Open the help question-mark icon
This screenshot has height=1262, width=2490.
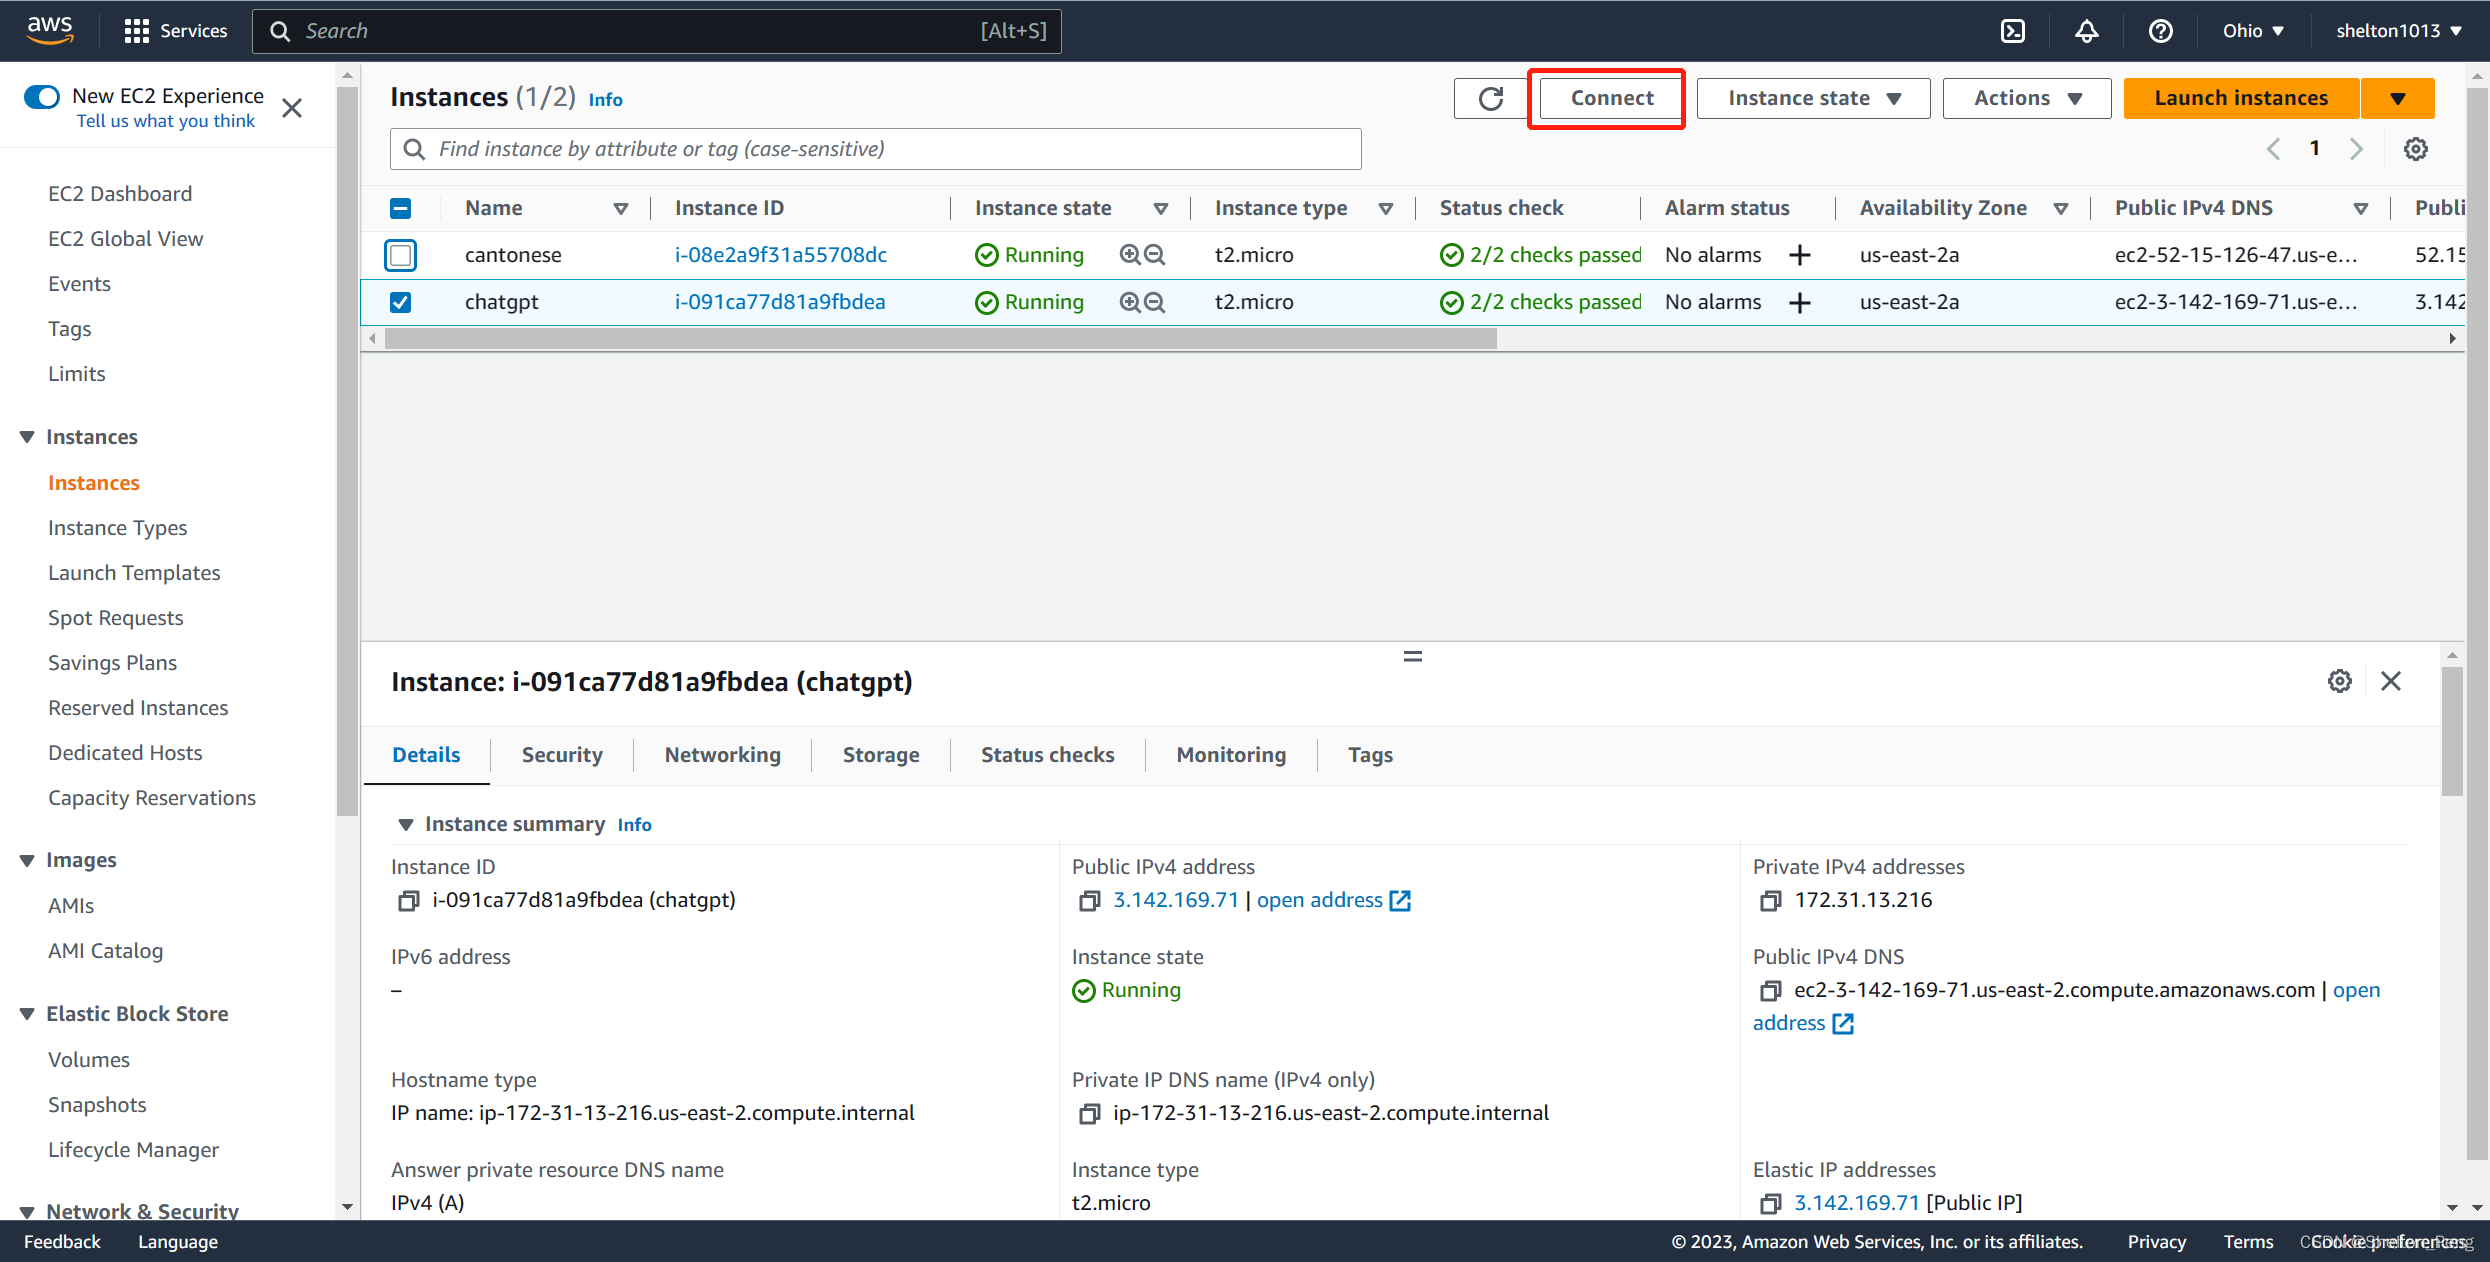(x=2160, y=31)
